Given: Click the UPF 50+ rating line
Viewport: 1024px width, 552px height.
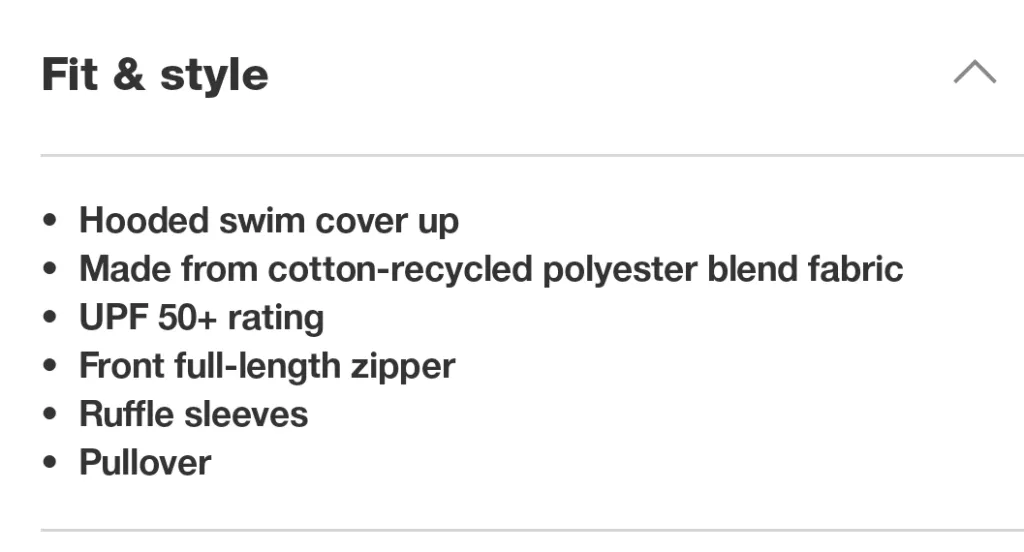Looking at the screenshot, I should (201, 318).
